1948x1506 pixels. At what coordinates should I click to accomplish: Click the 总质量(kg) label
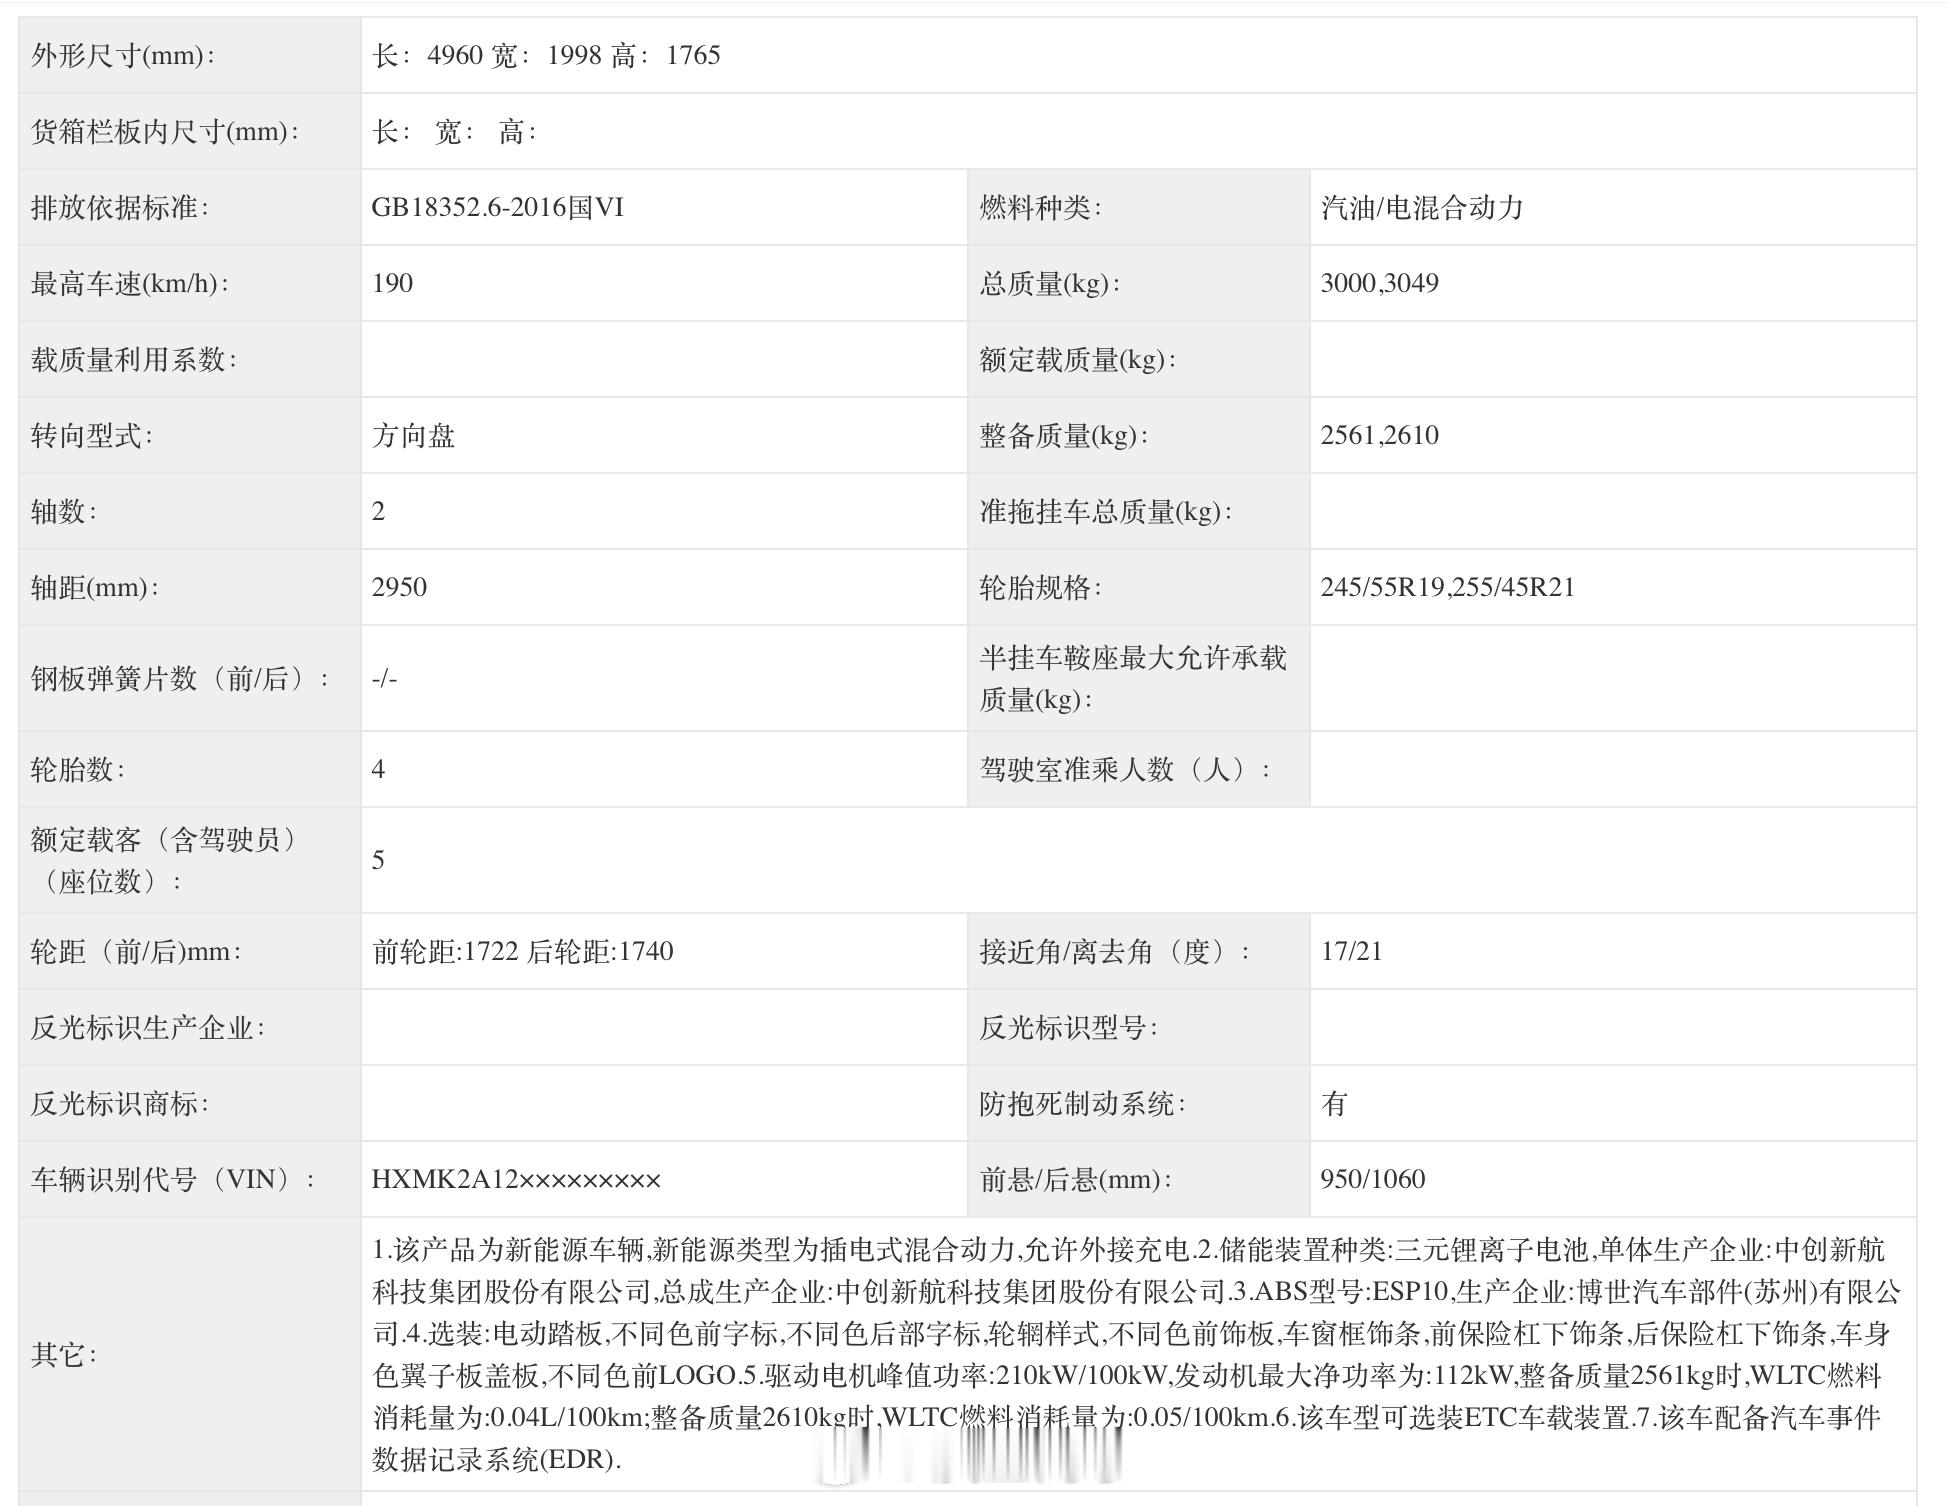coord(1049,283)
